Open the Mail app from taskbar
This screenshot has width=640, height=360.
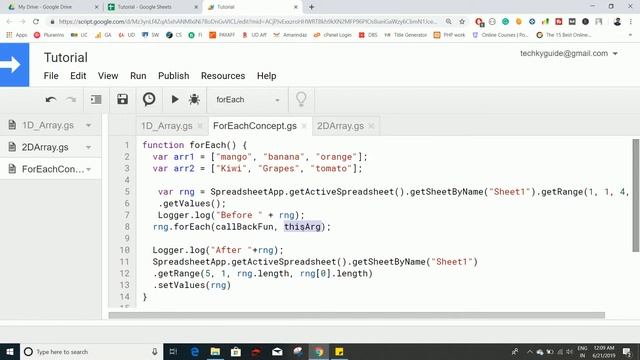click(277, 352)
